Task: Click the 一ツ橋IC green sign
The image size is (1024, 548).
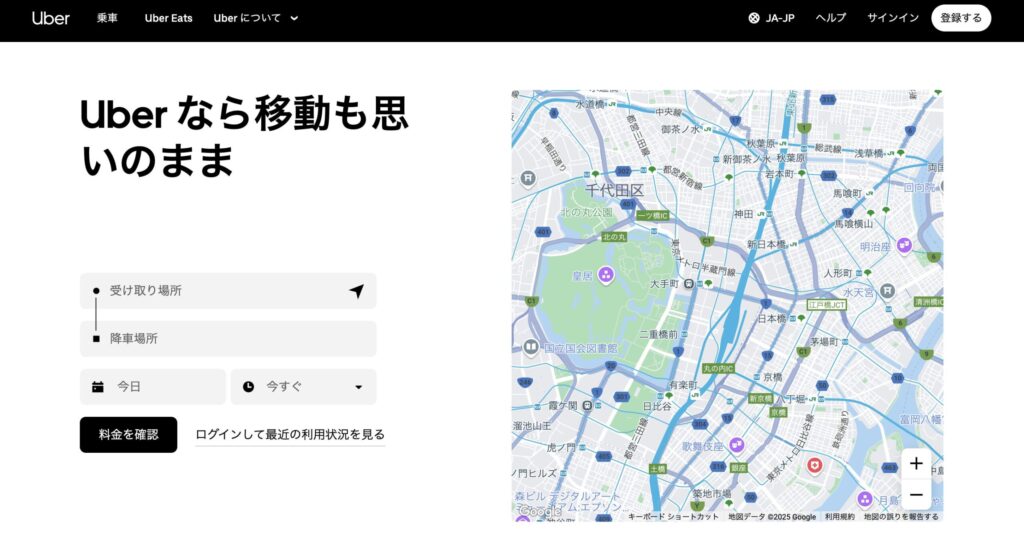Action: click(652, 216)
